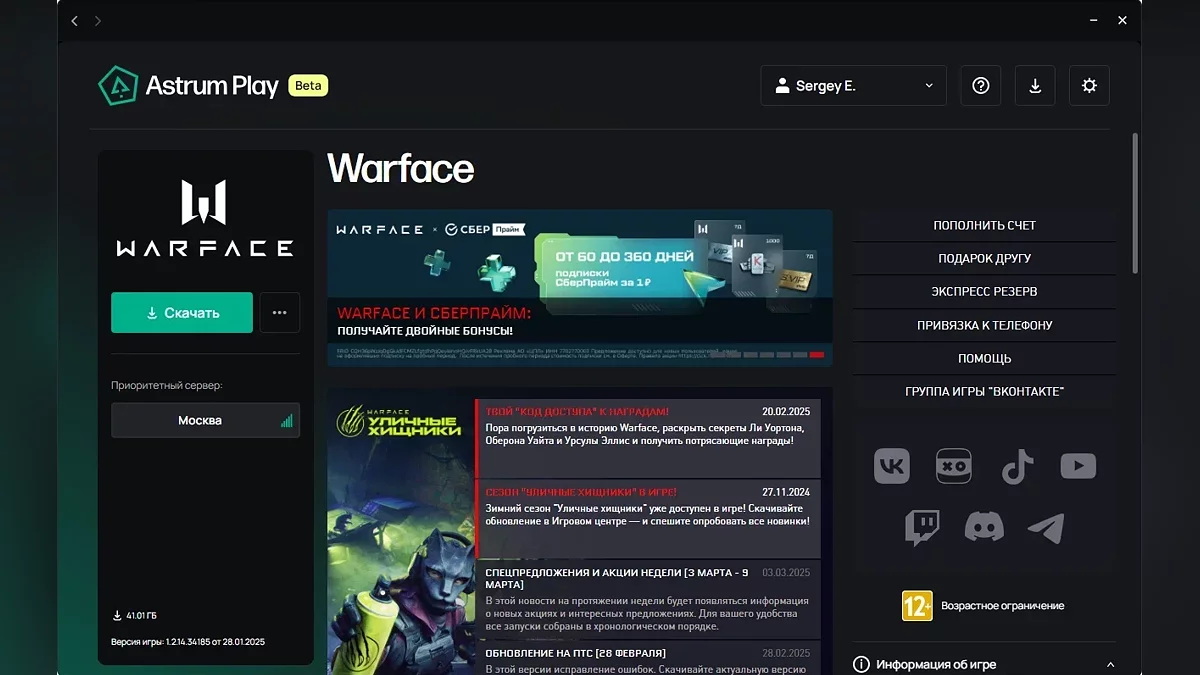The image size is (1200, 675).
Task: Click the Twitch icon
Action: pos(921,528)
